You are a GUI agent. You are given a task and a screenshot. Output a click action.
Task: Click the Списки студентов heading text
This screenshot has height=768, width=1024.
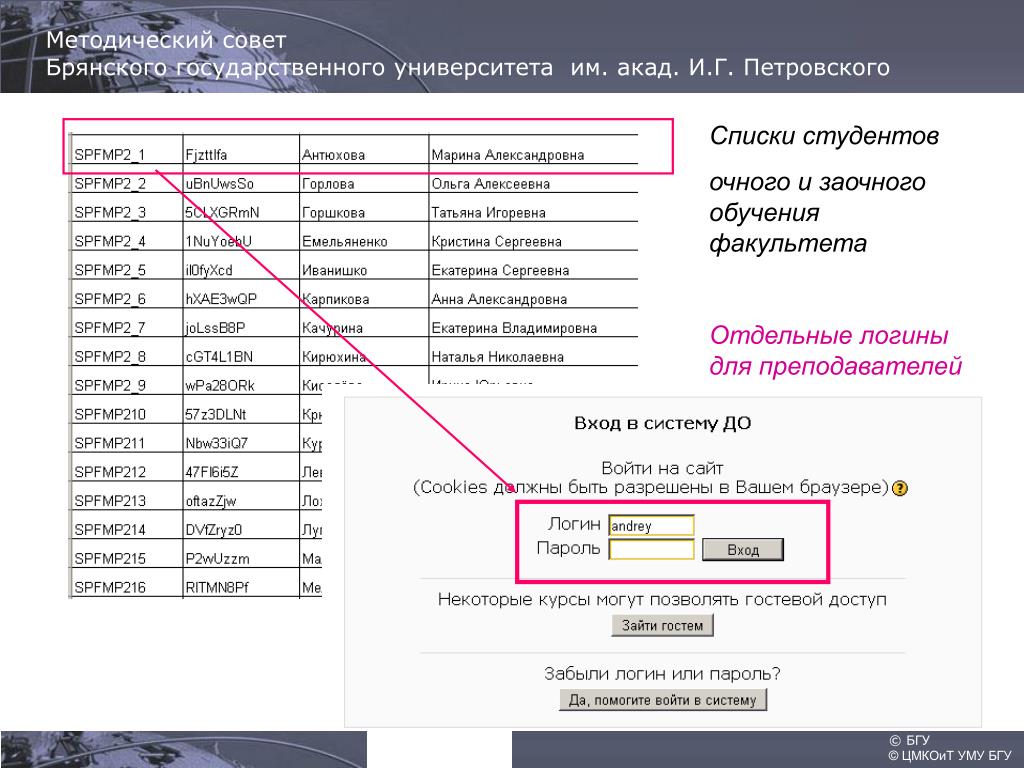click(x=824, y=136)
